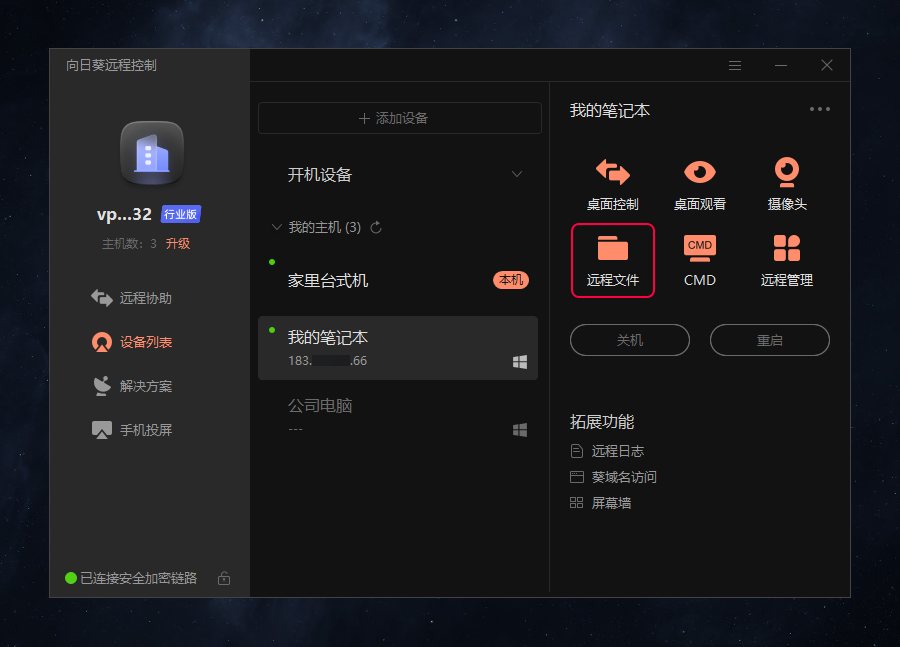Collapse the 开机设备 section
The height and width of the screenshot is (647, 900).
click(x=517, y=173)
